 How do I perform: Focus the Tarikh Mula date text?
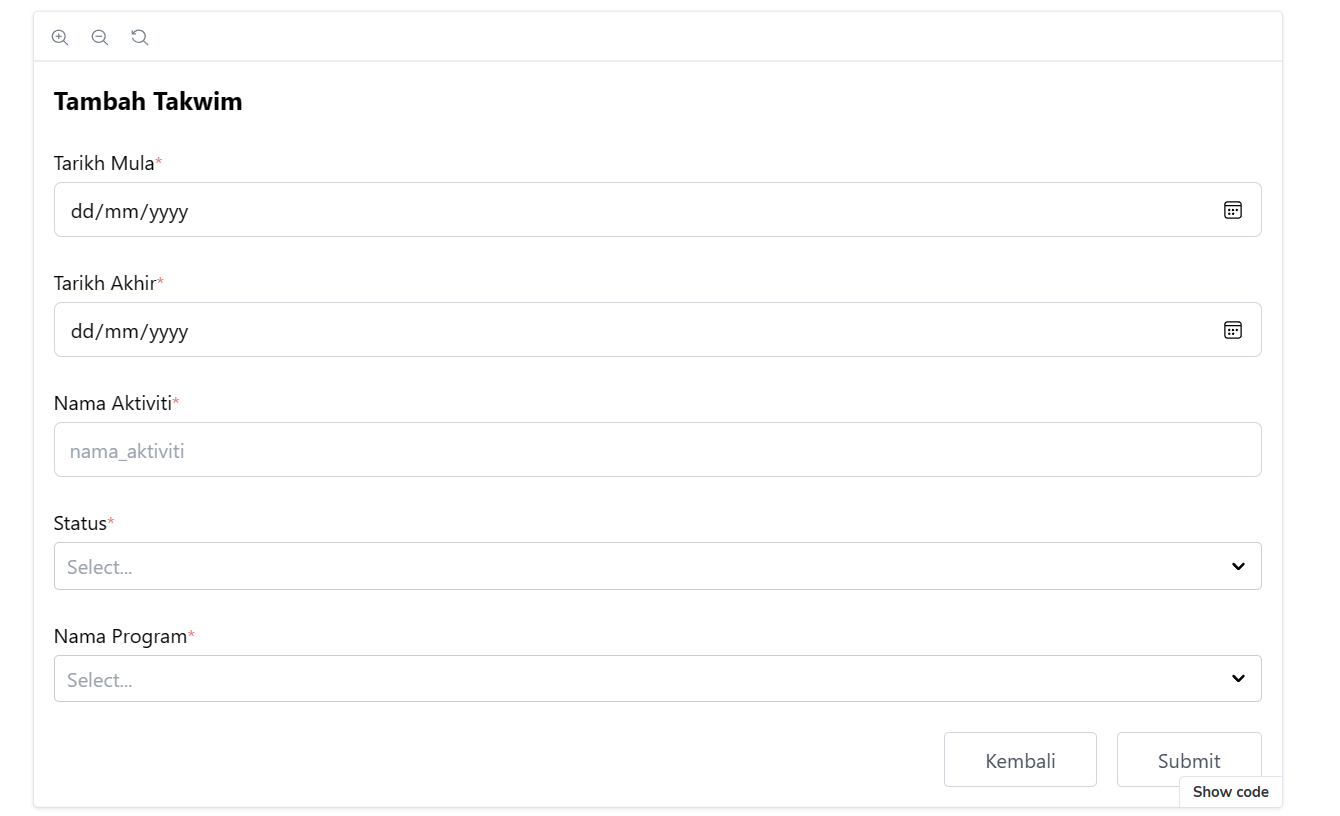(130, 211)
